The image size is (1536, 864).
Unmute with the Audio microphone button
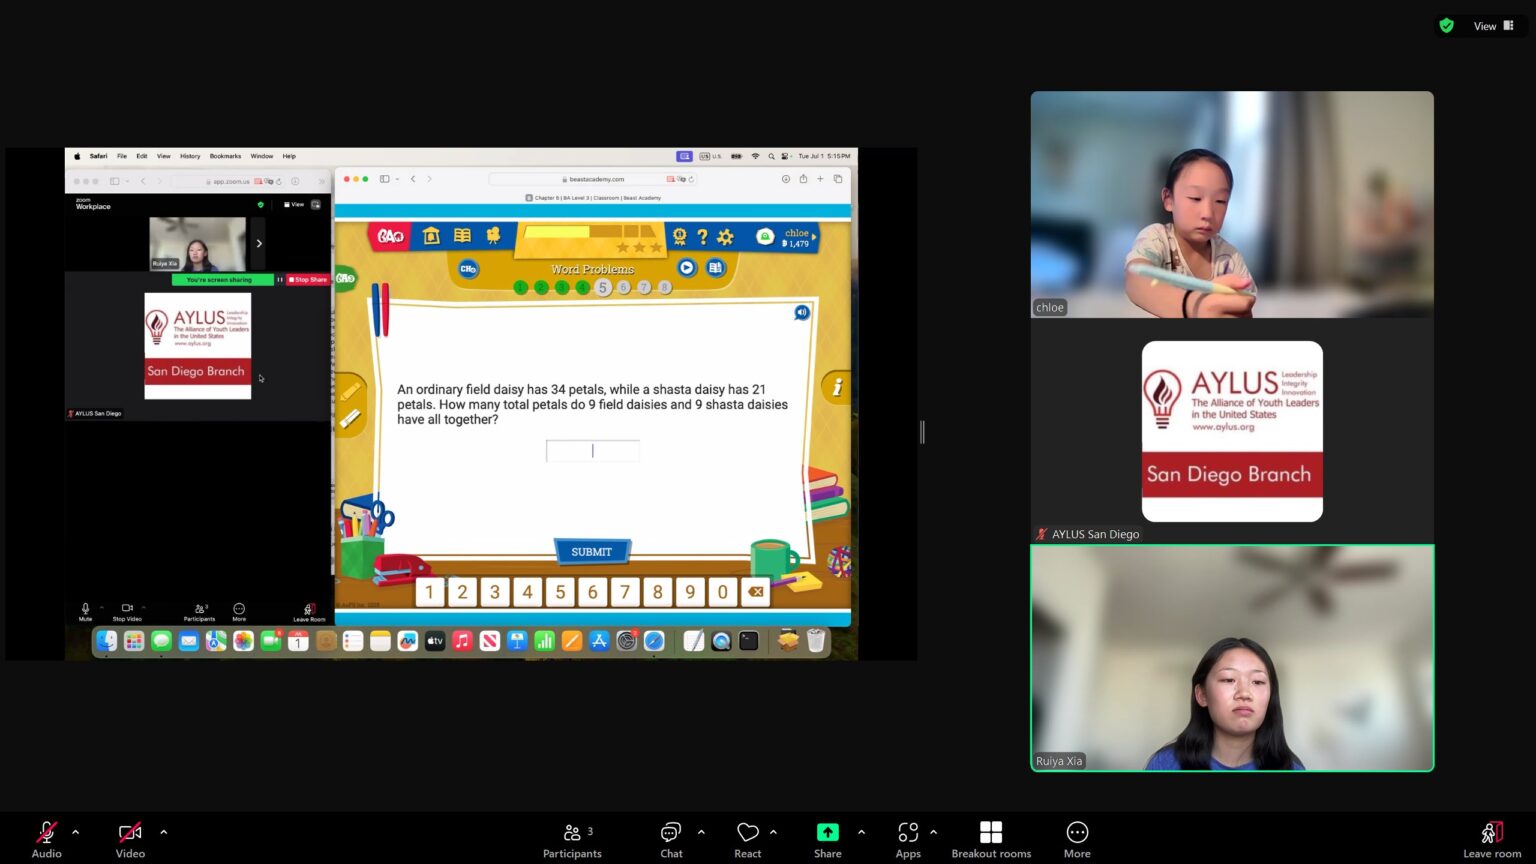pos(46,838)
